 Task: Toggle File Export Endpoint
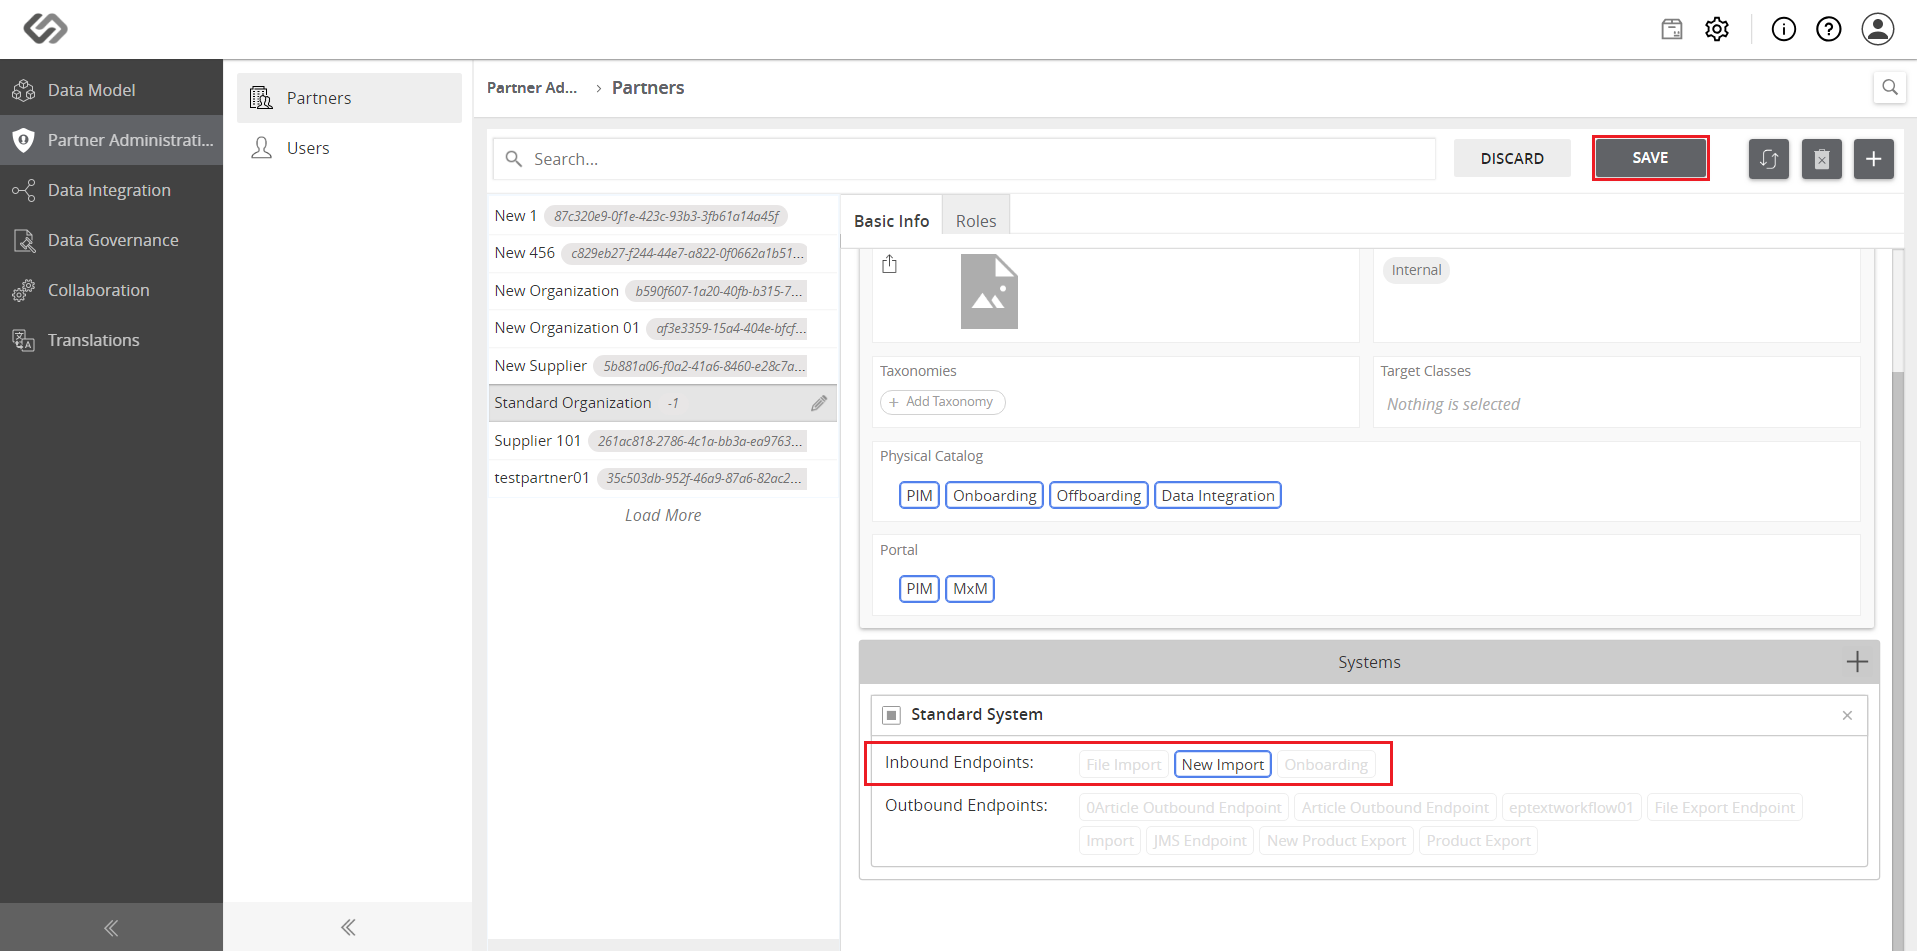(x=1724, y=808)
